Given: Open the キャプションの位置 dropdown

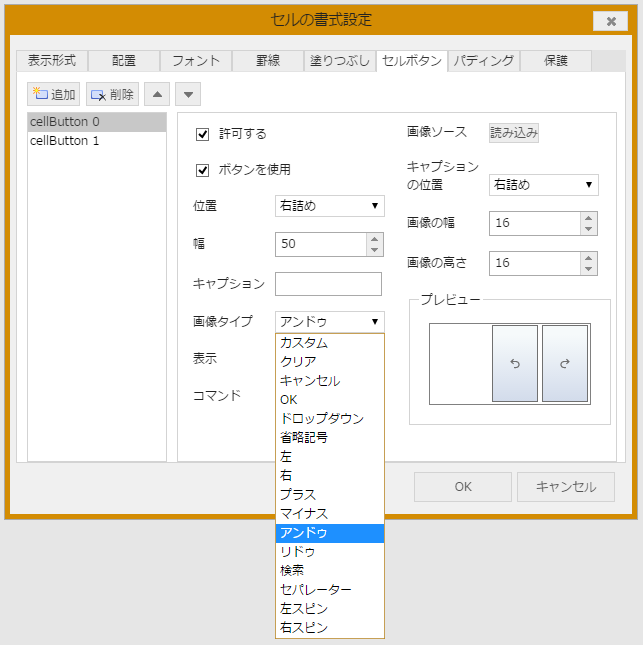Looking at the screenshot, I should coord(544,185).
